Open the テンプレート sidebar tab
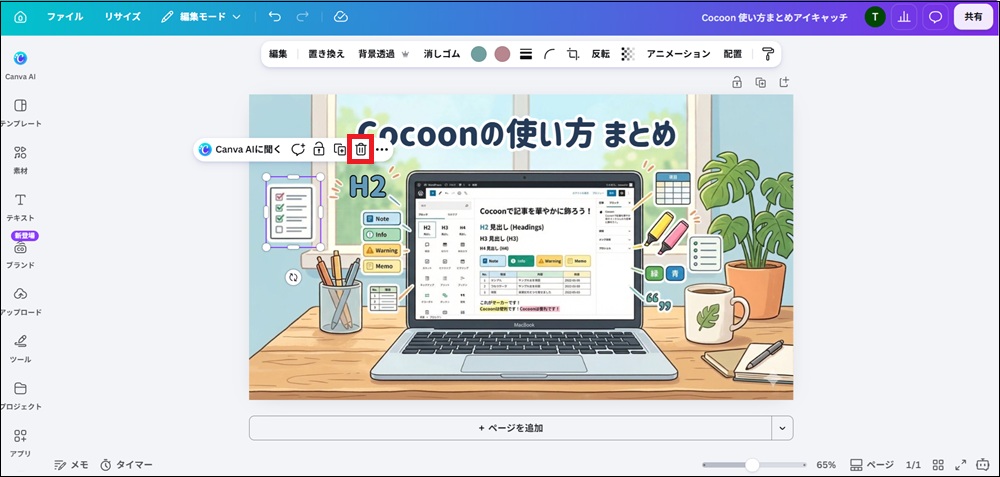The image size is (1000, 477). tap(20, 113)
